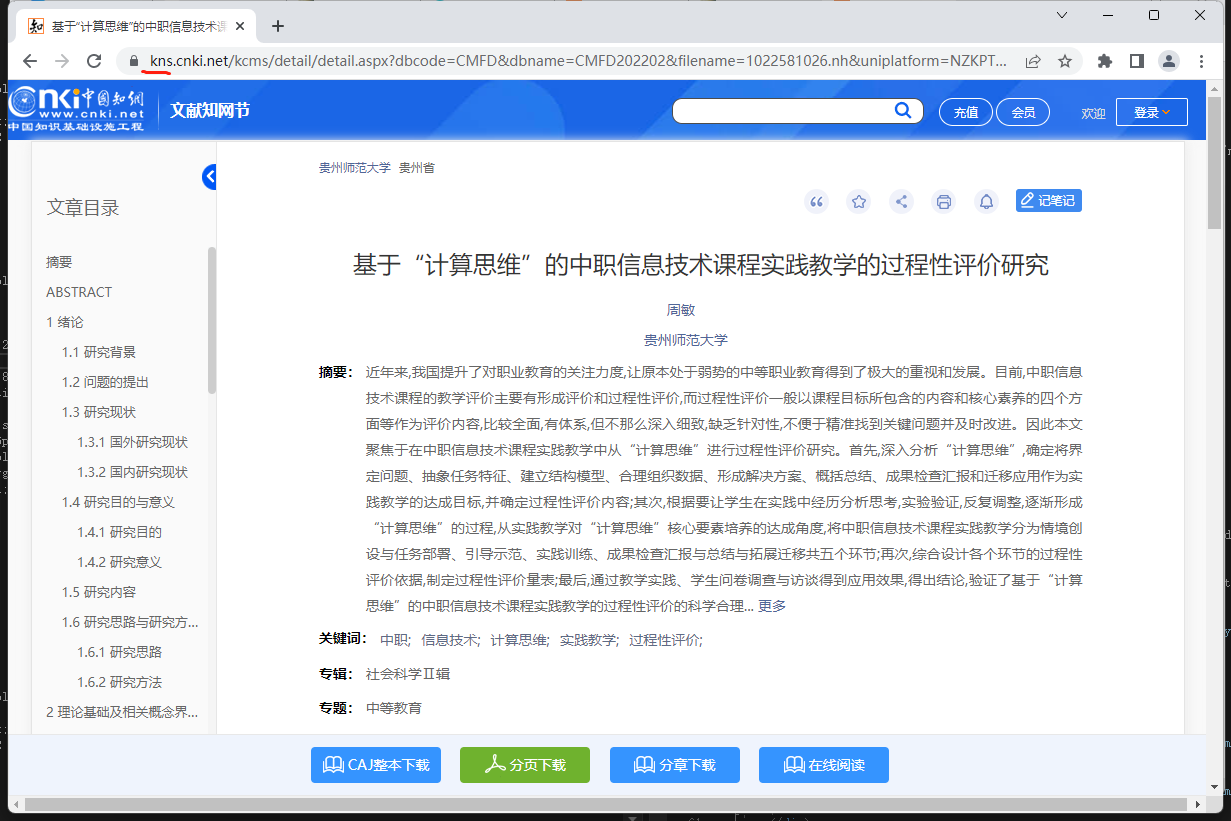The width and height of the screenshot is (1231, 821).
Task: Toggle the browser side panel
Action: pyautogui.click(x=1136, y=61)
